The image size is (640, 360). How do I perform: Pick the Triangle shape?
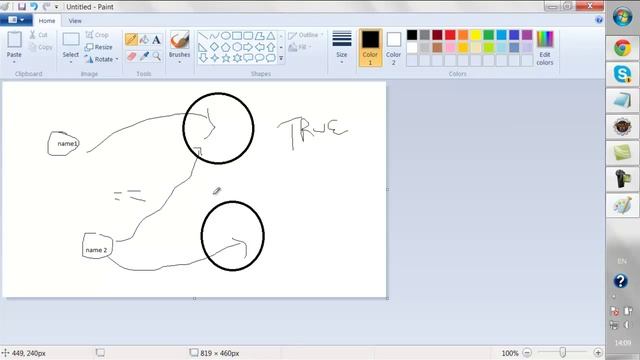point(271,36)
